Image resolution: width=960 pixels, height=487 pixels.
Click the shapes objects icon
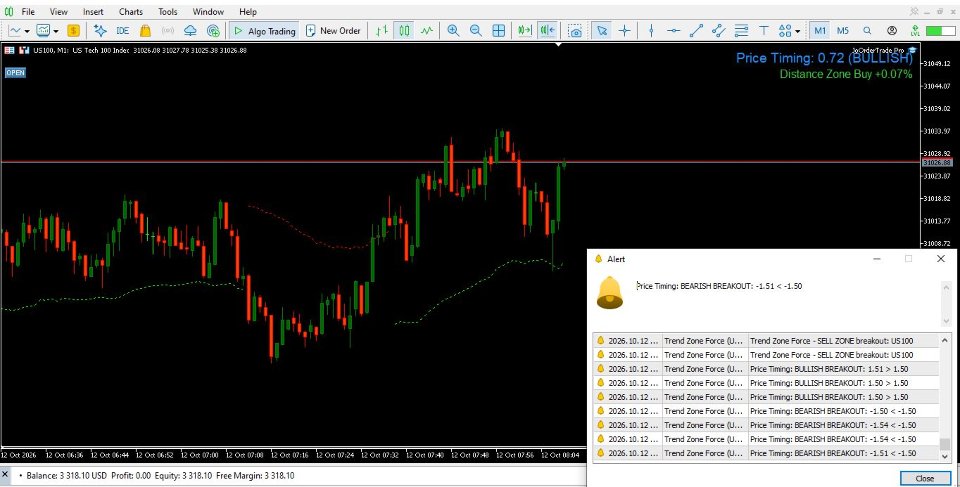(785, 31)
